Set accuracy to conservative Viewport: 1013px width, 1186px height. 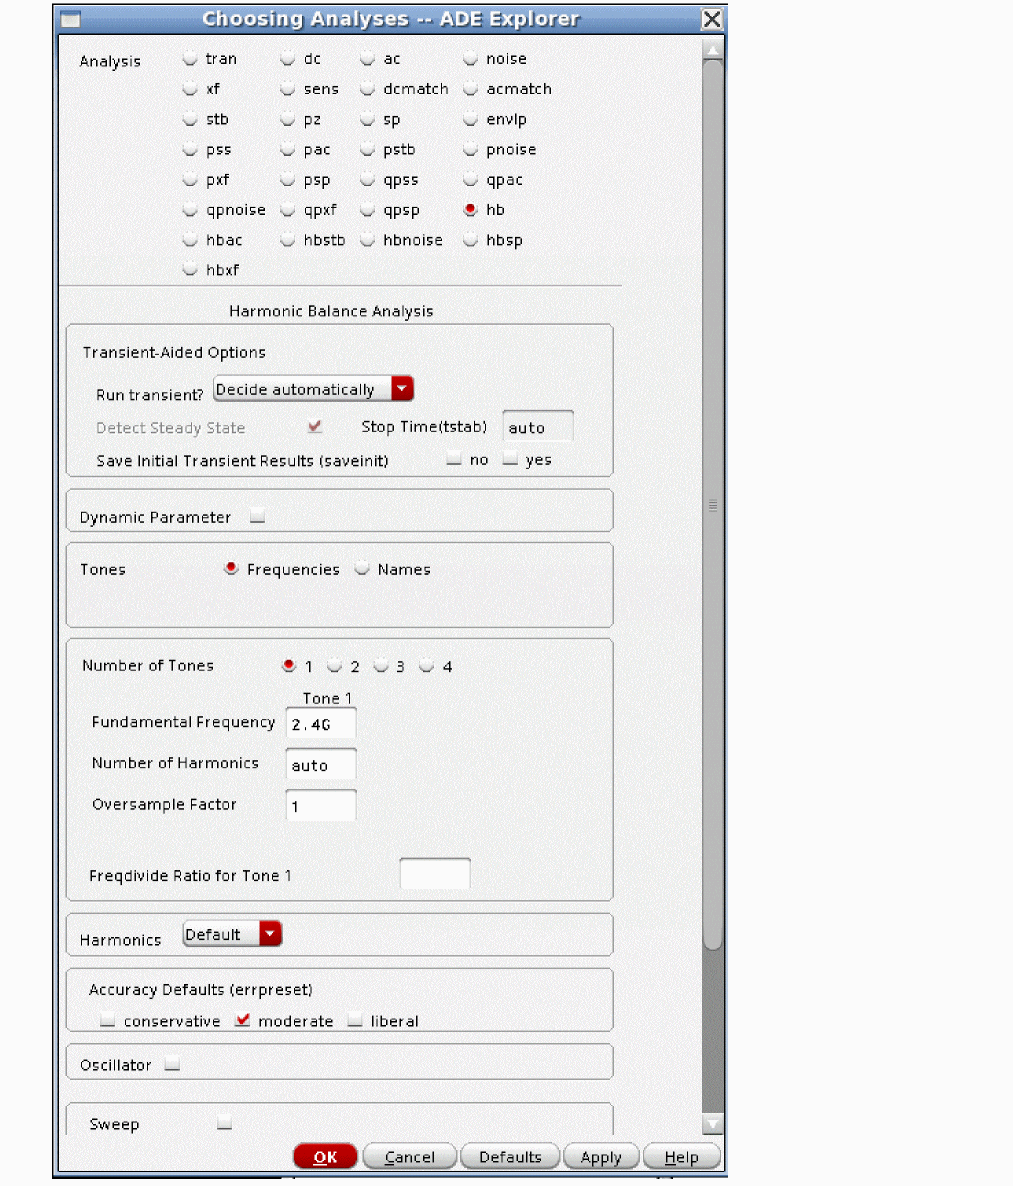point(108,1021)
